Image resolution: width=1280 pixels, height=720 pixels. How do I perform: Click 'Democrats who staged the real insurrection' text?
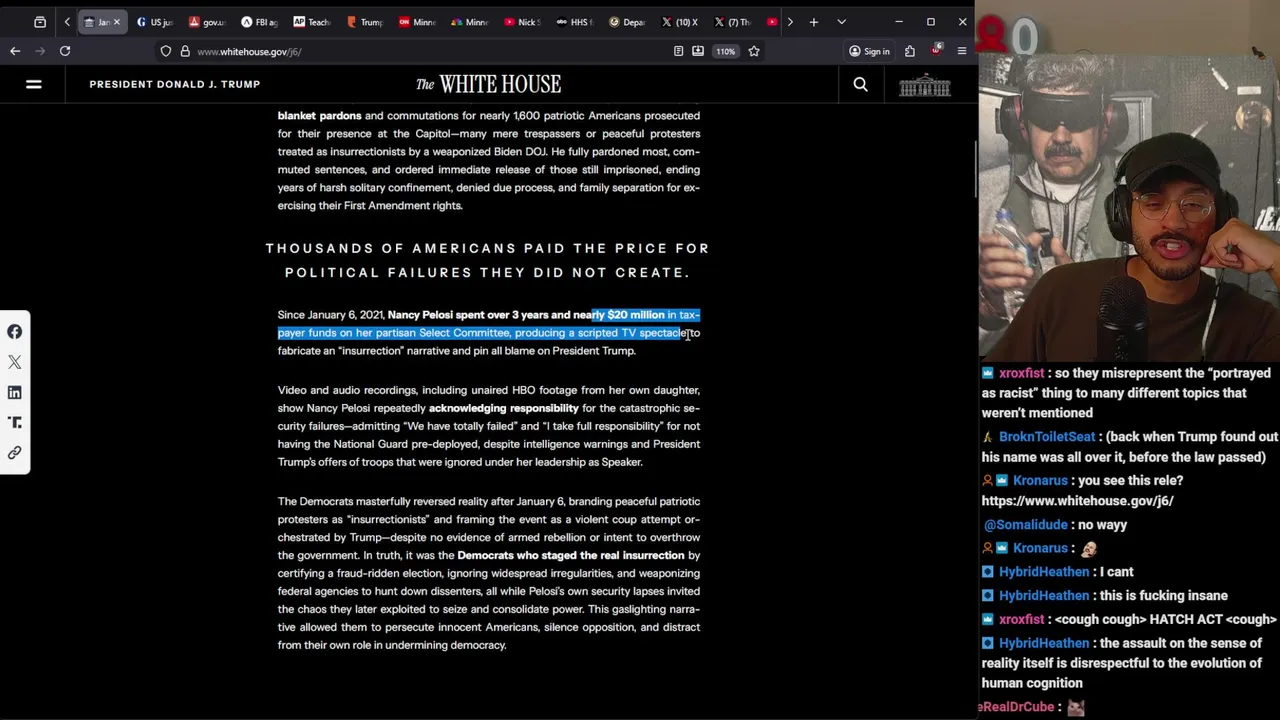click(571, 555)
